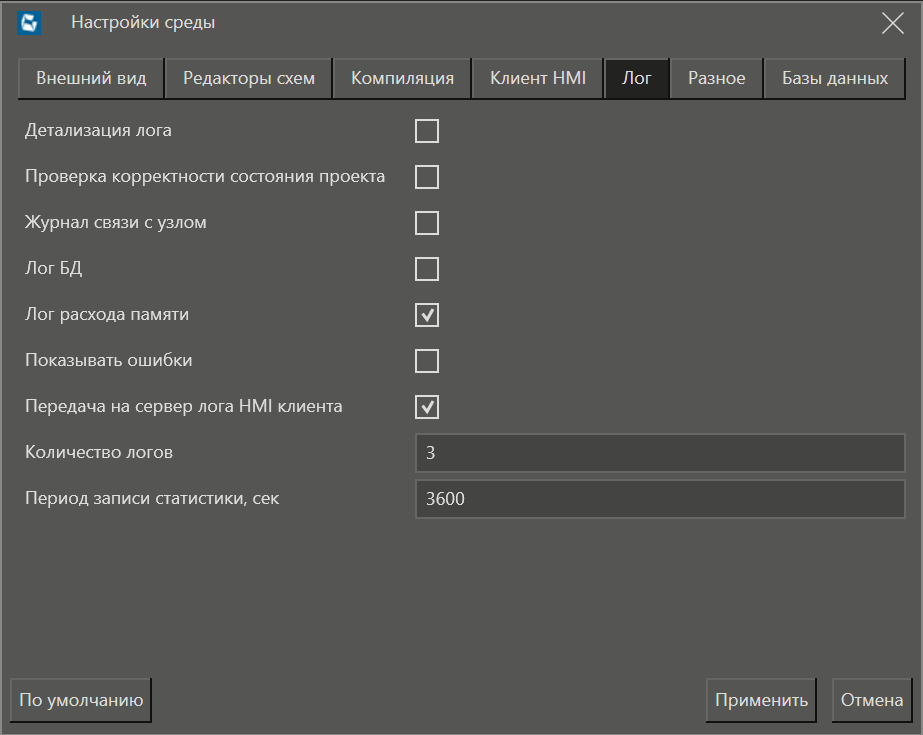Click the Применить button
This screenshot has width=923, height=735.
coord(761,700)
